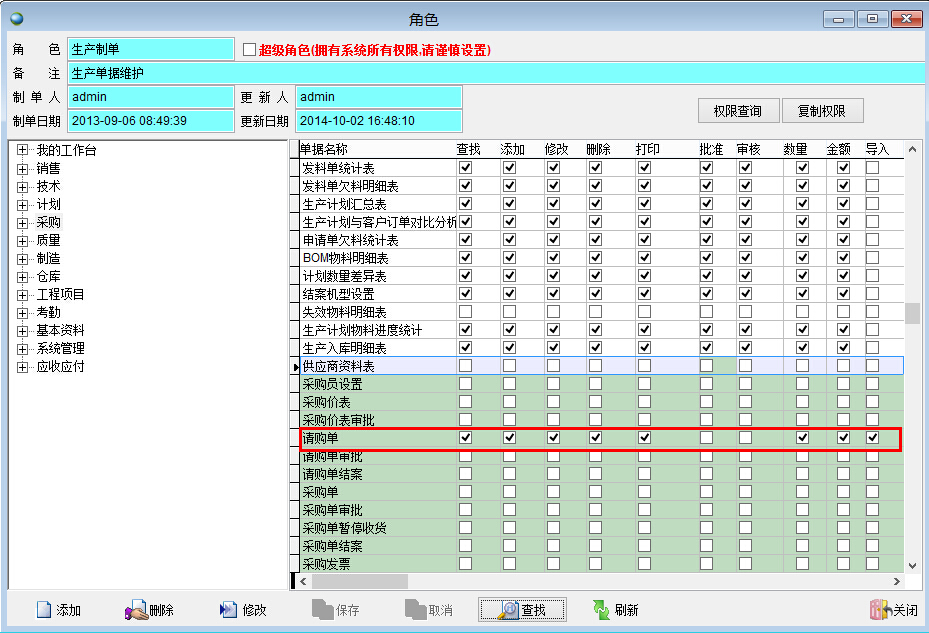929x633 pixels.
Task: Check 查找 checkbox for 供应商资料表 row
Action: tap(465, 366)
